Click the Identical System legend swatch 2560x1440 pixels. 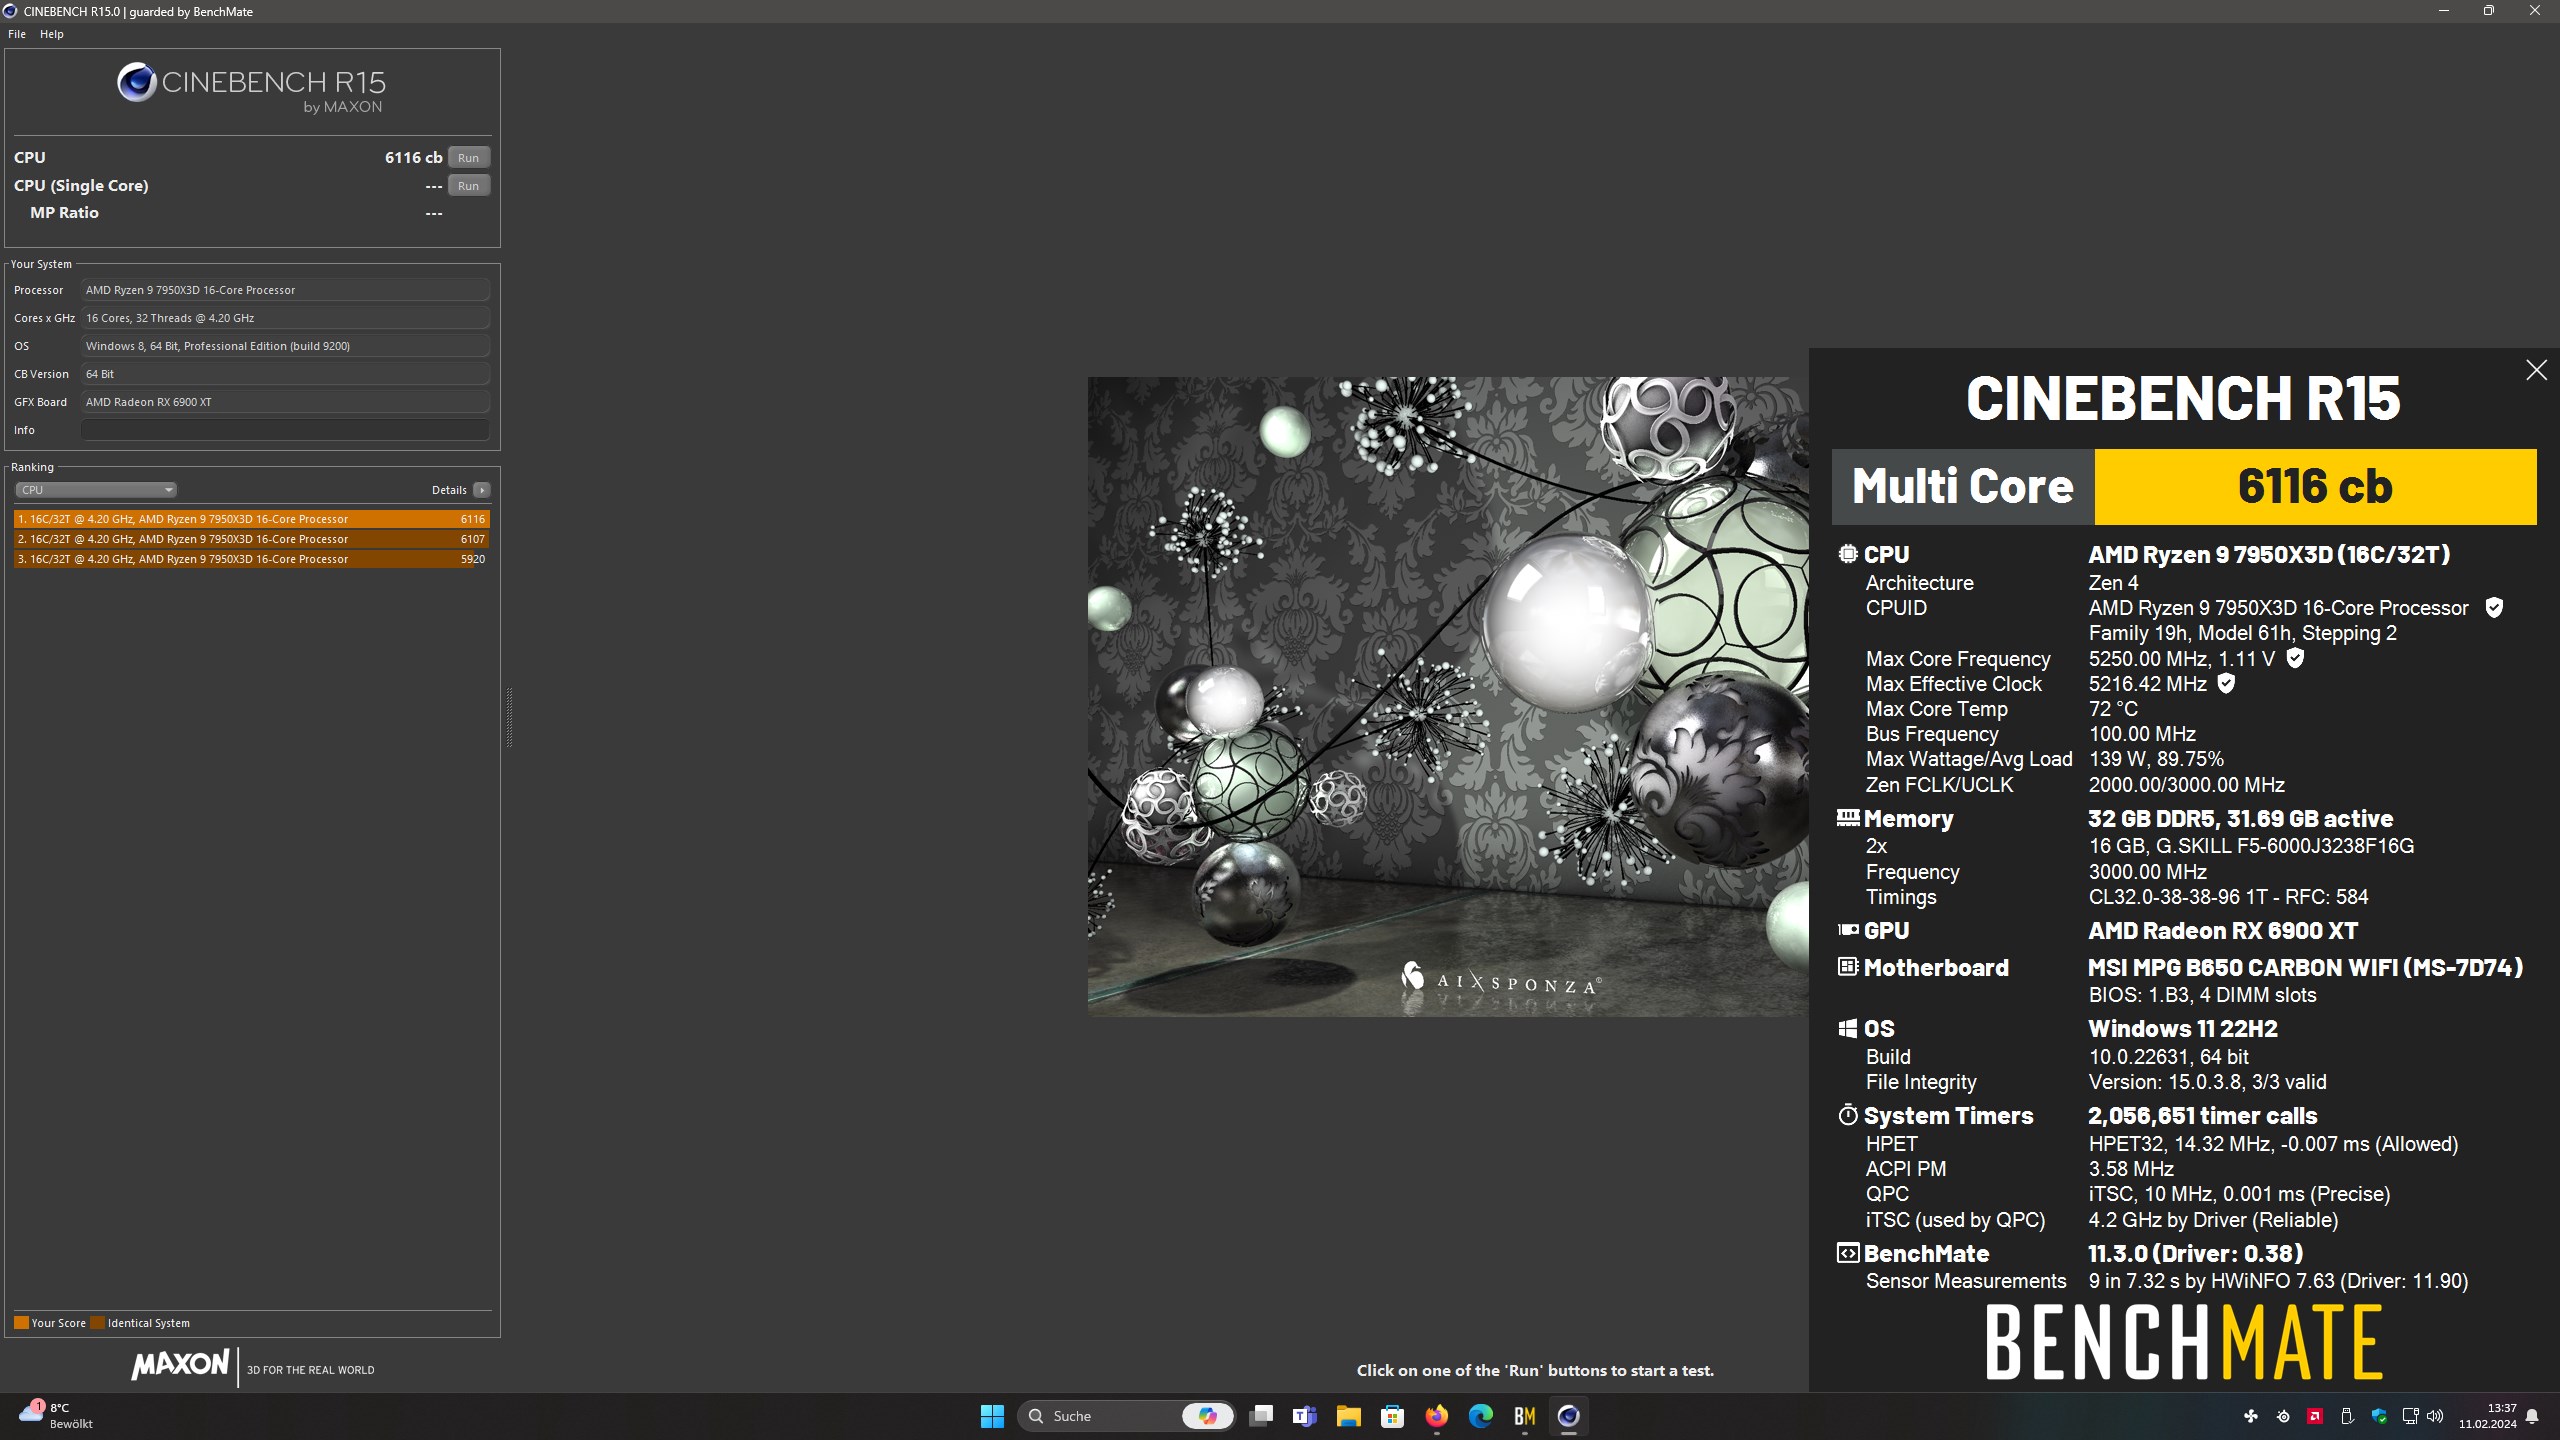[97, 1323]
